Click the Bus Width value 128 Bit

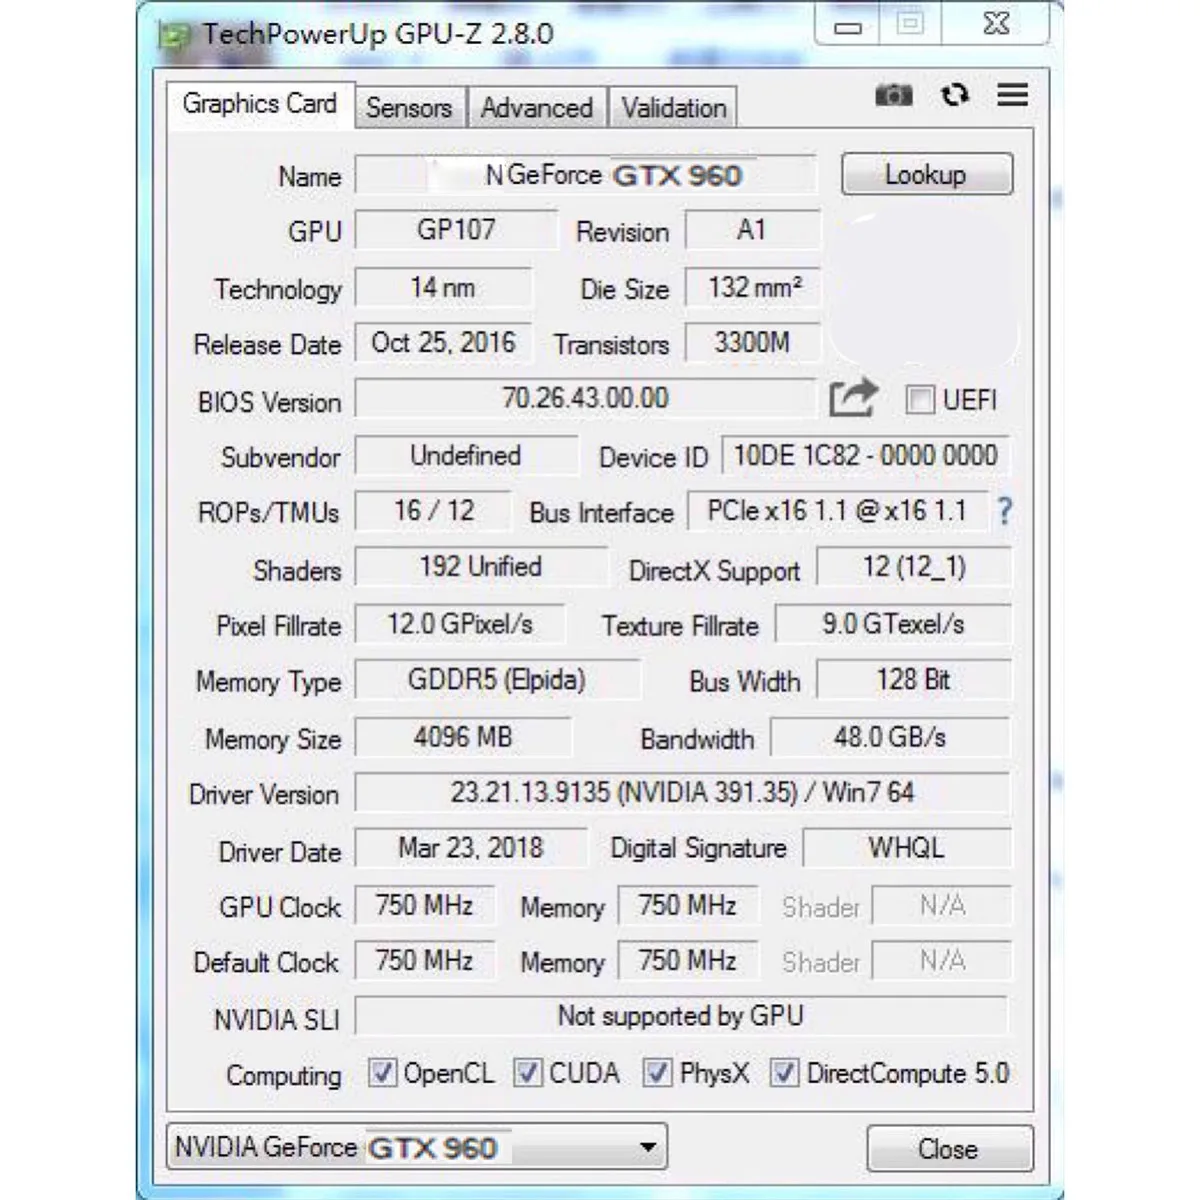click(x=914, y=680)
